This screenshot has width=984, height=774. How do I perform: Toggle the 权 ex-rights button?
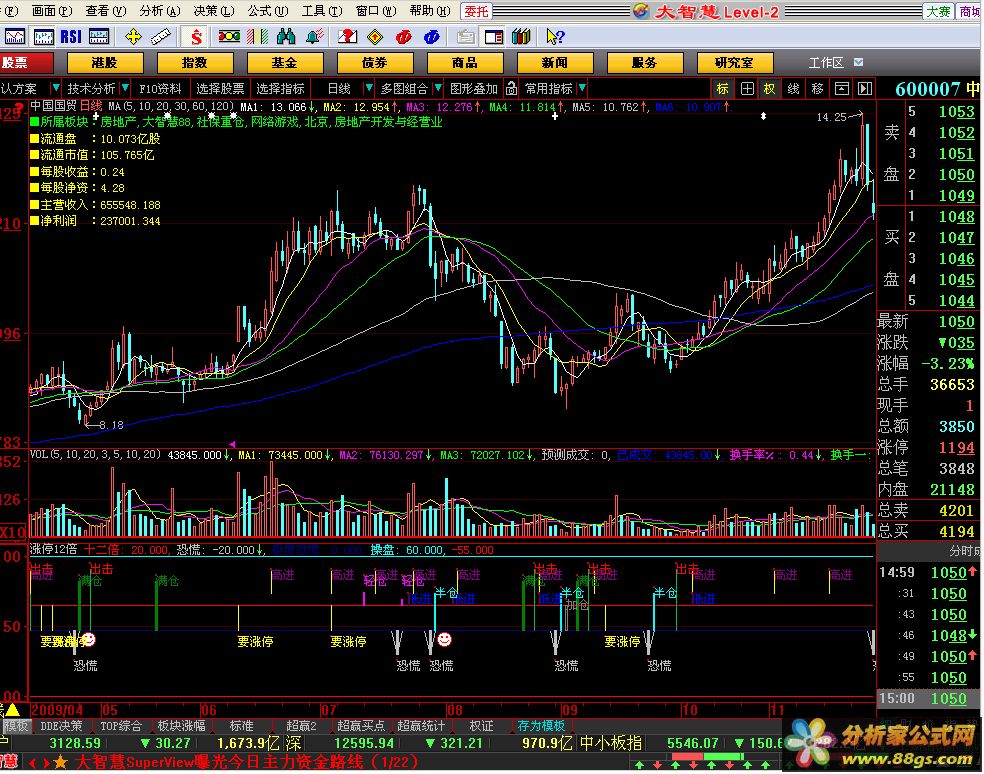point(769,89)
